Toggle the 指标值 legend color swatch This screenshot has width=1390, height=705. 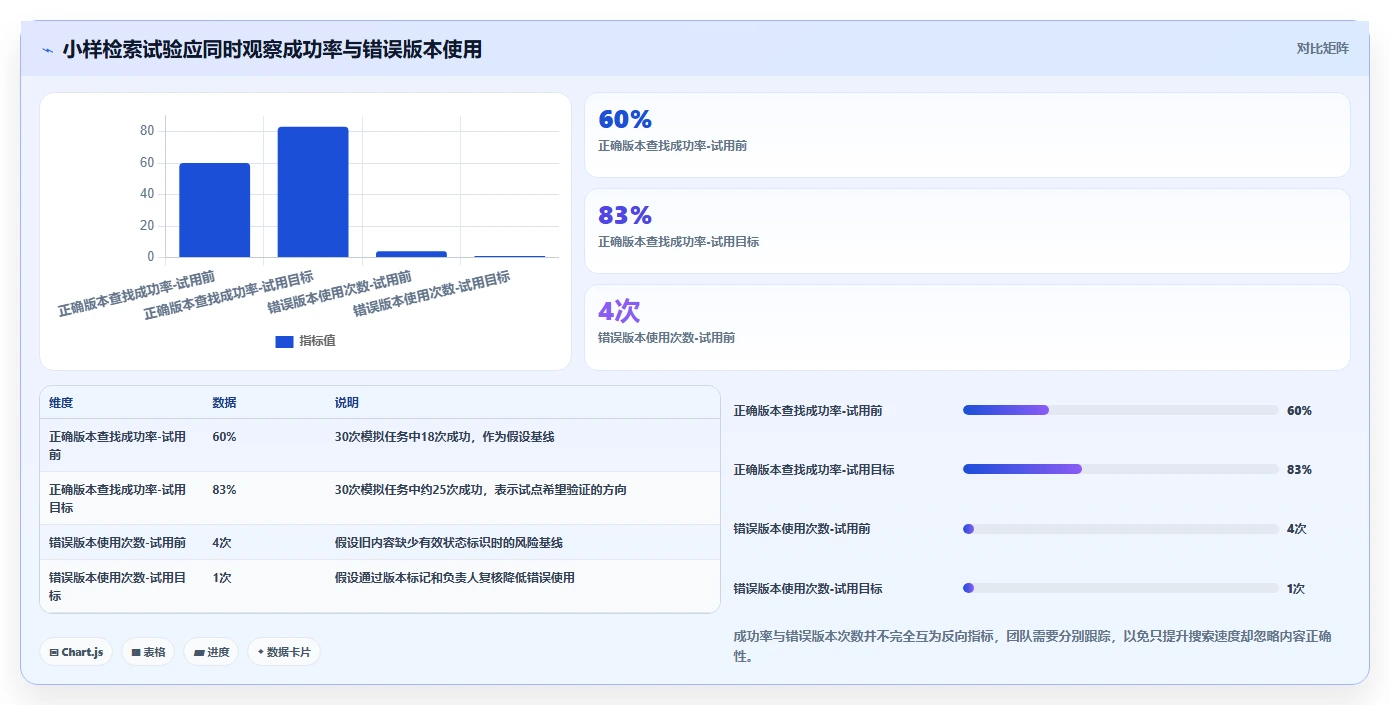point(284,341)
